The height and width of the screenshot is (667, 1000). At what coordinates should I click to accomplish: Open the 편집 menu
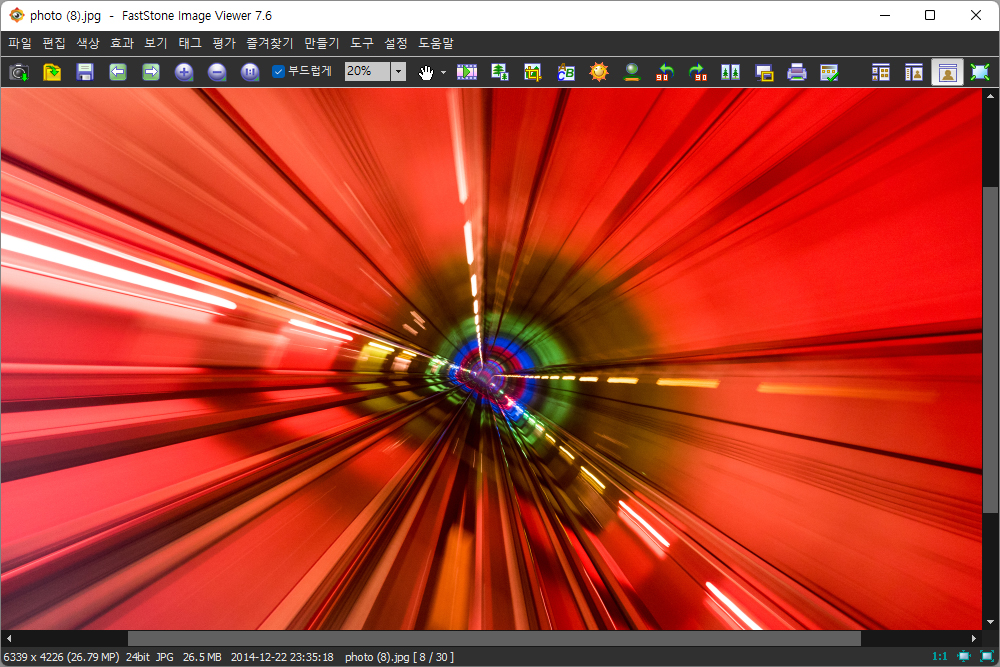click(x=54, y=43)
